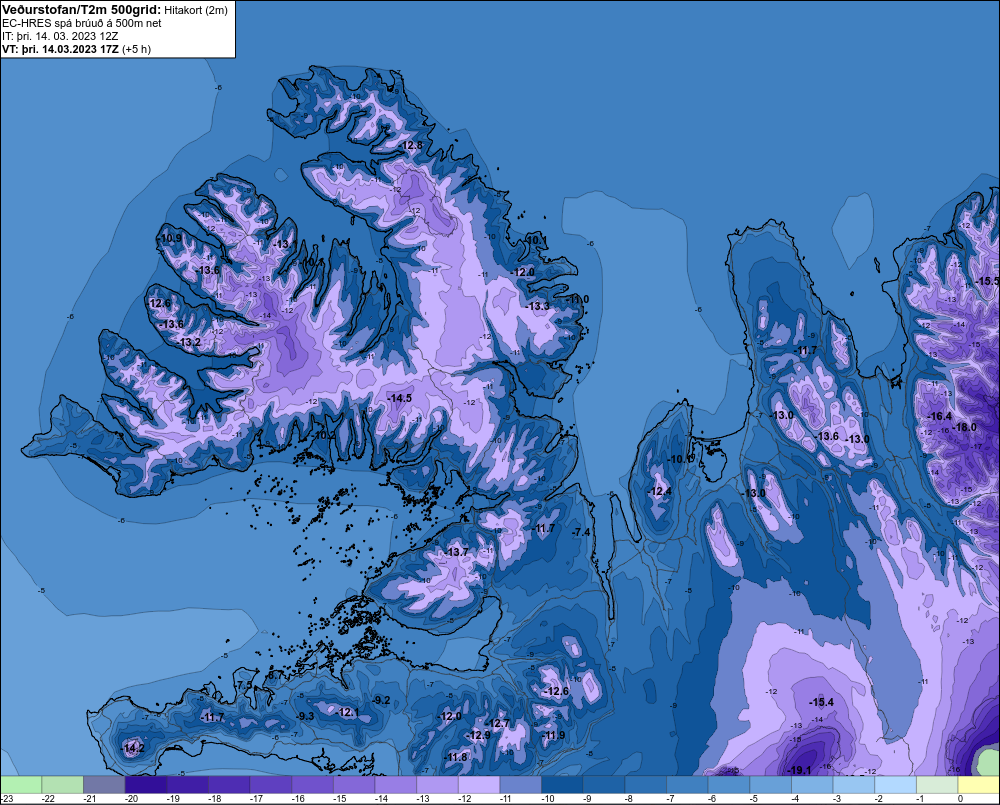Click the -14.2 temperature label
Viewport: 1000px width, 805px height.
click(x=132, y=748)
